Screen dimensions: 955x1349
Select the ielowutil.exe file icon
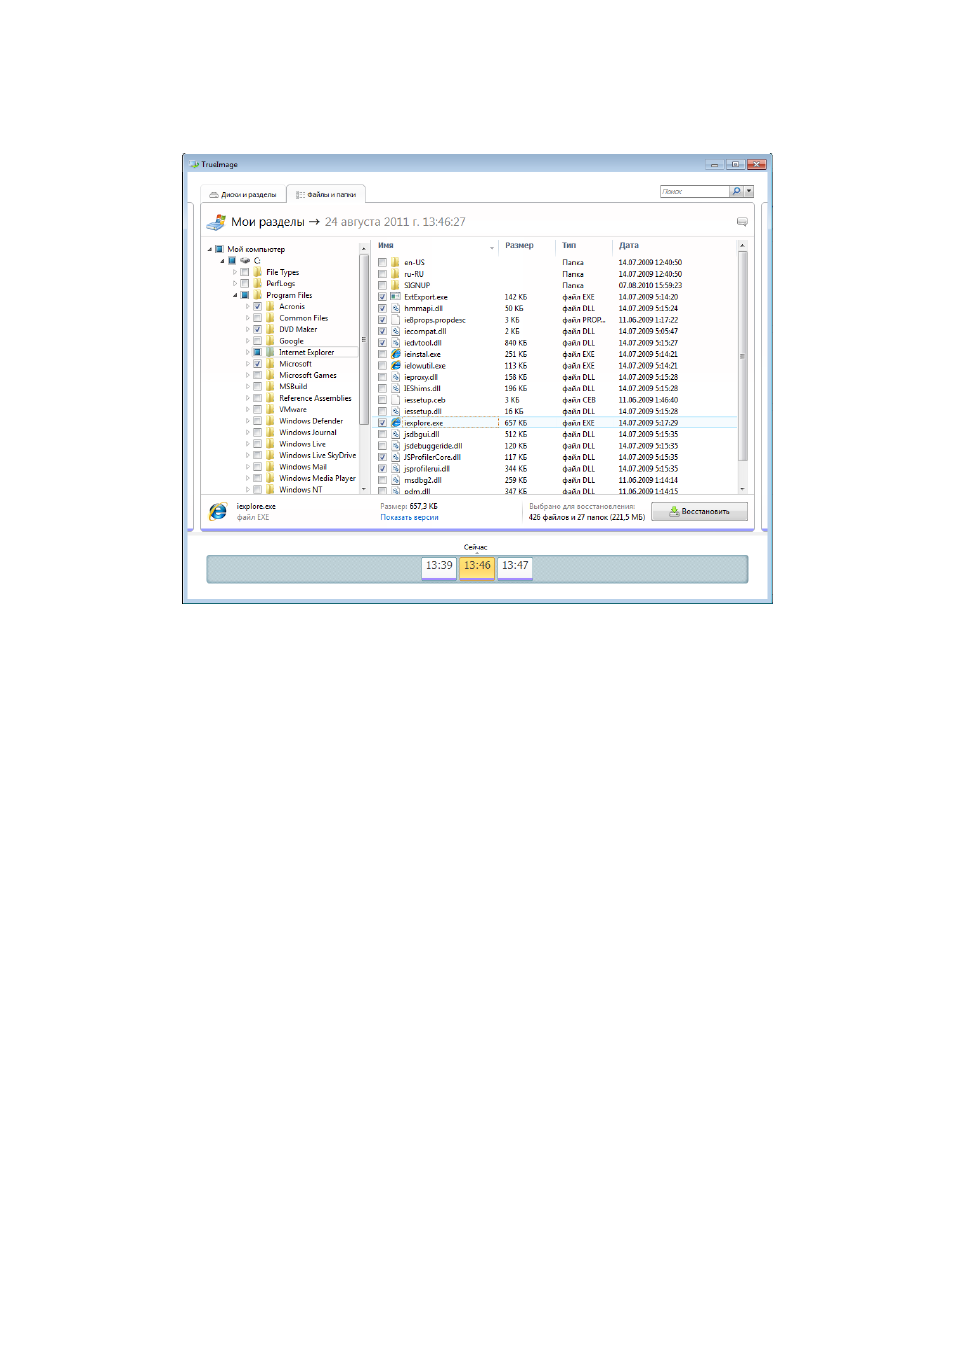tap(396, 366)
